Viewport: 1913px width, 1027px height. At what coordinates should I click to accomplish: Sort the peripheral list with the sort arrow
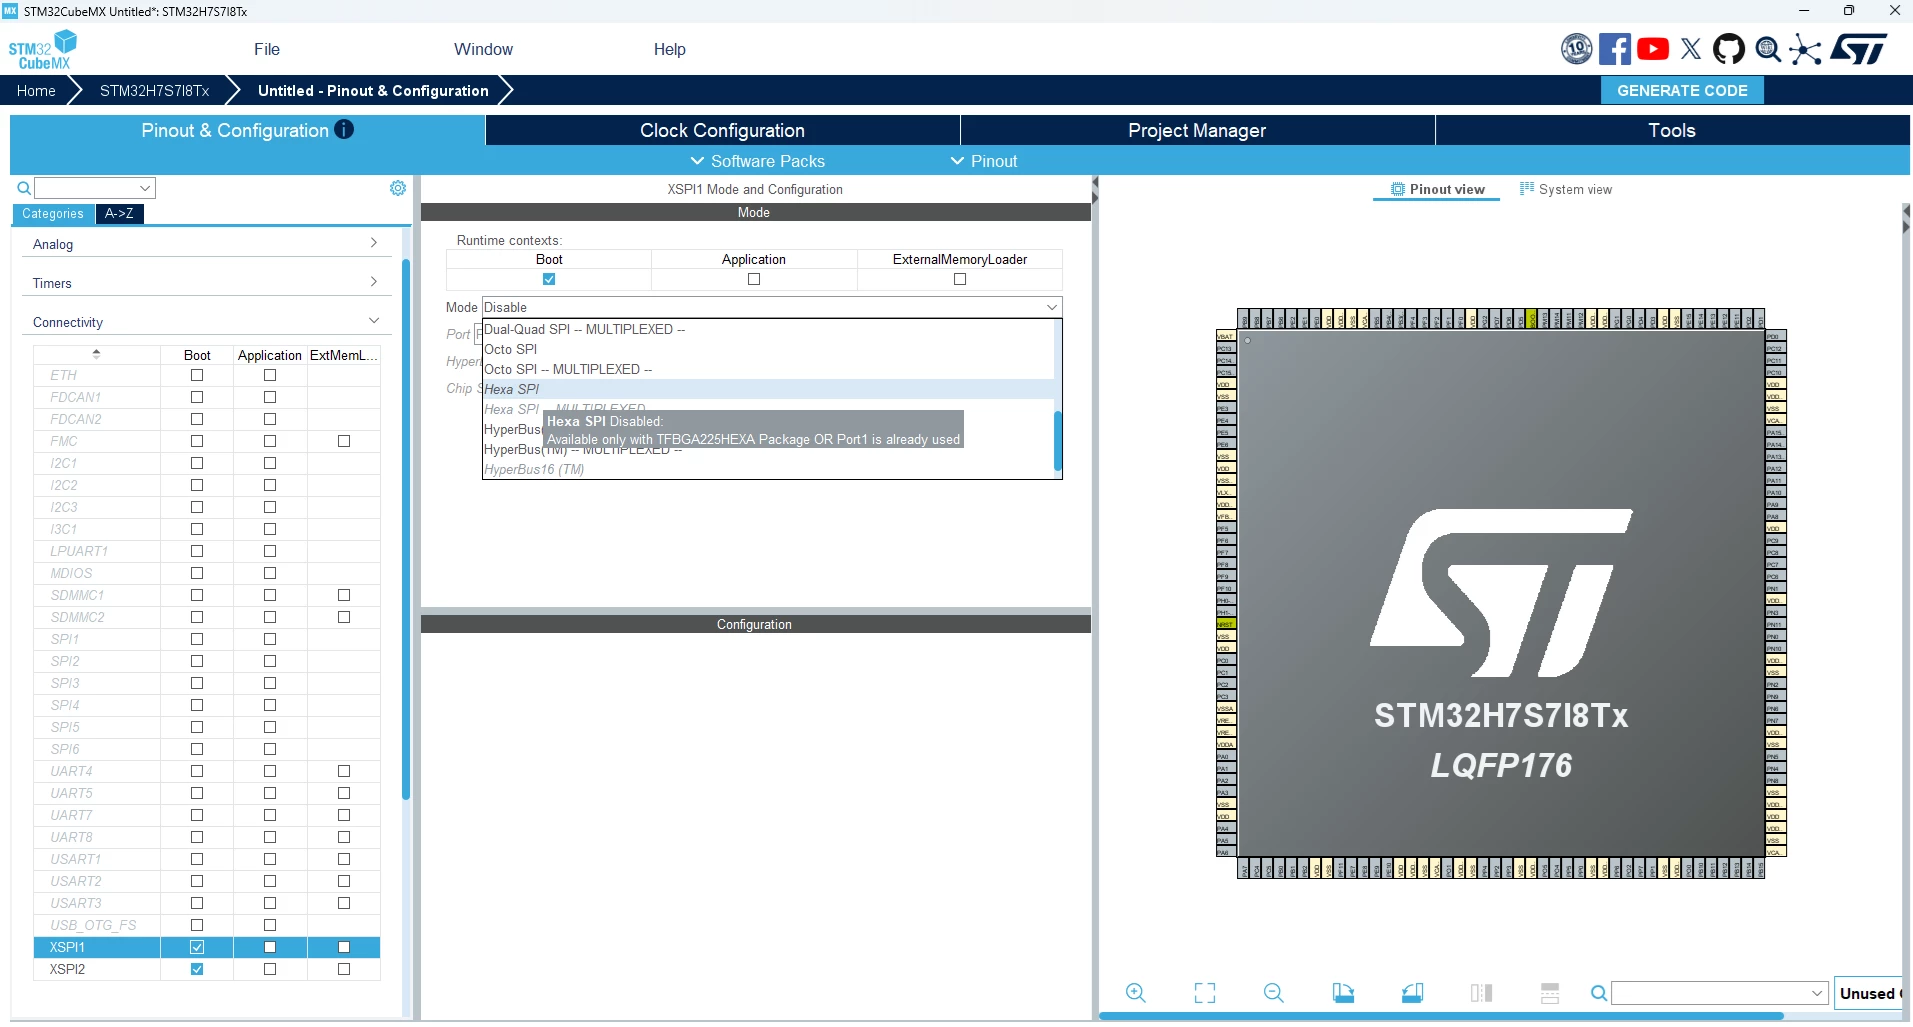96,354
